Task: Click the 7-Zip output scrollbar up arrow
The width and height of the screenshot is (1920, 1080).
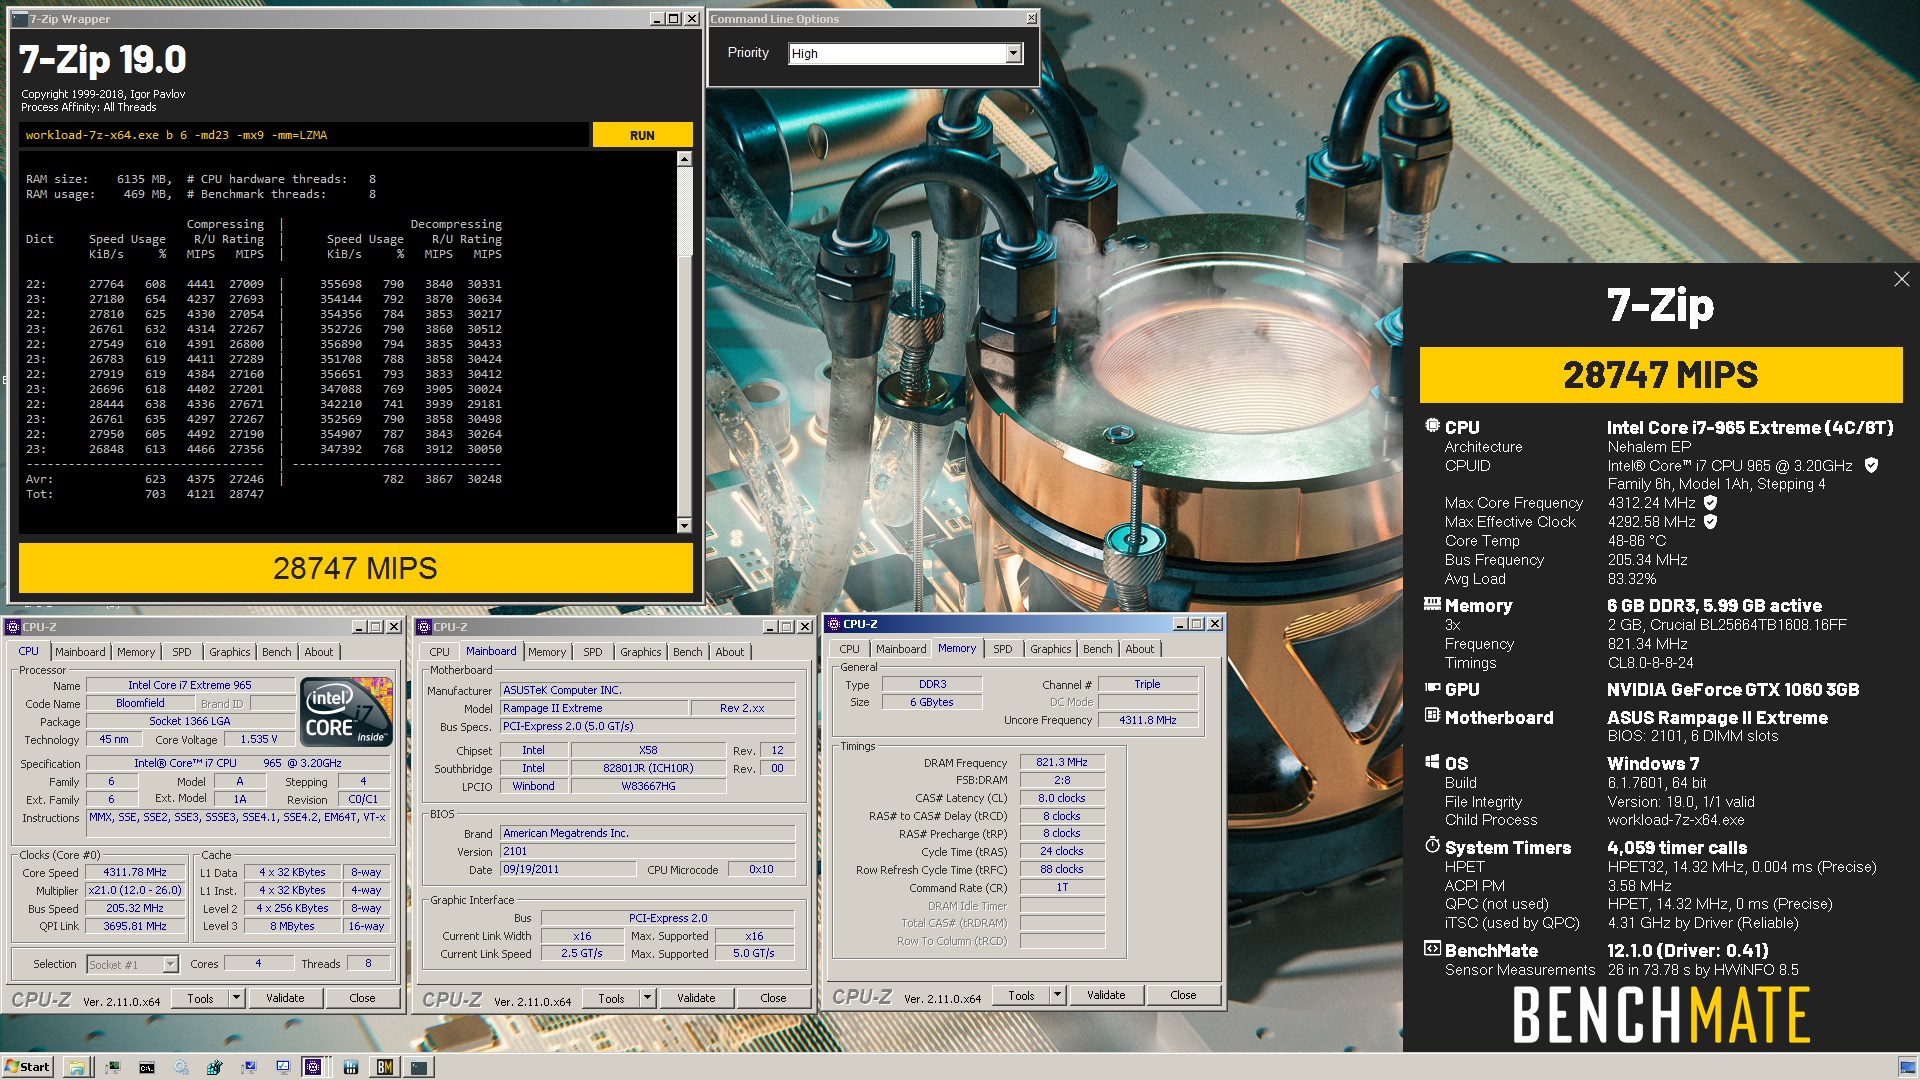Action: 684,159
